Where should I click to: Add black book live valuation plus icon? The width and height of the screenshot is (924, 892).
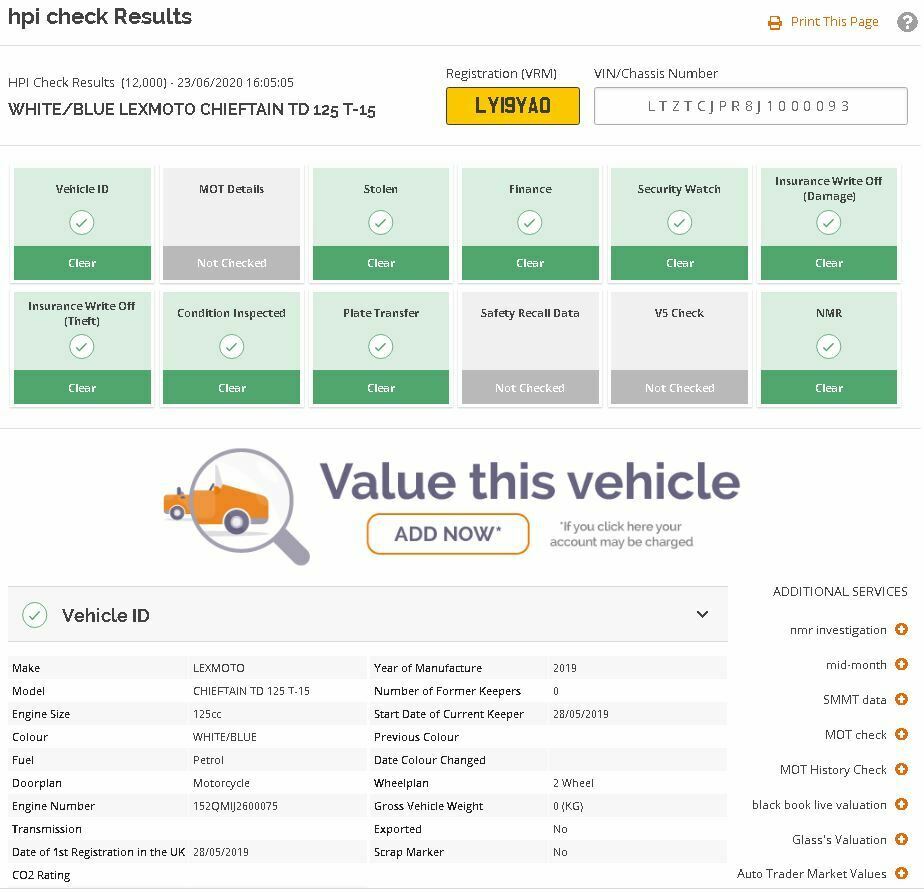point(901,804)
